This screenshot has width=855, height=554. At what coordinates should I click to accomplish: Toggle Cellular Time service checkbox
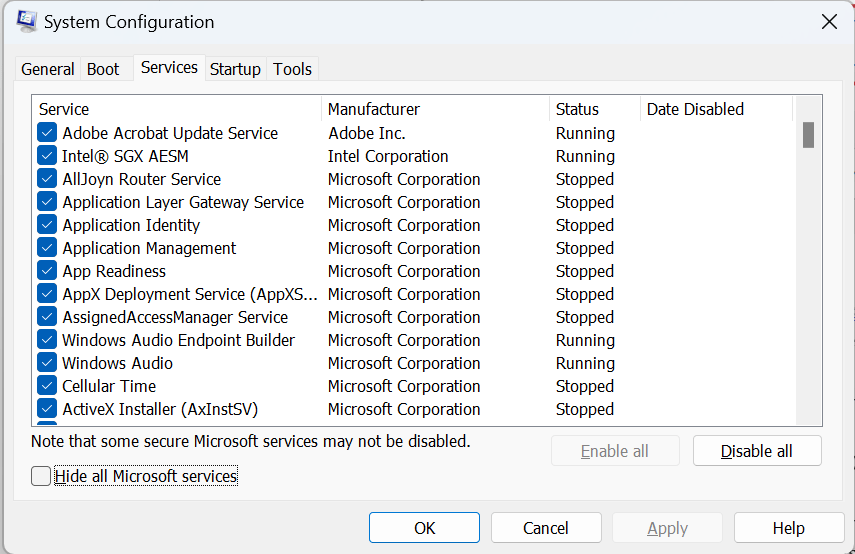point(47,386)
